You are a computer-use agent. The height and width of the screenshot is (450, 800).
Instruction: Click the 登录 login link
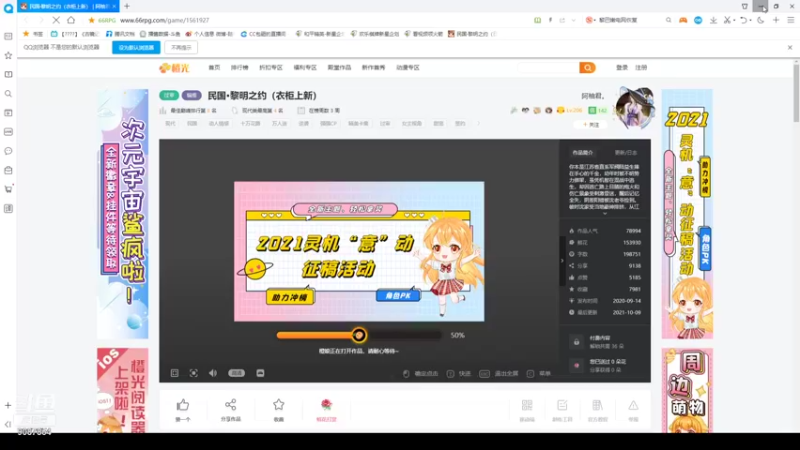(622, 67)
